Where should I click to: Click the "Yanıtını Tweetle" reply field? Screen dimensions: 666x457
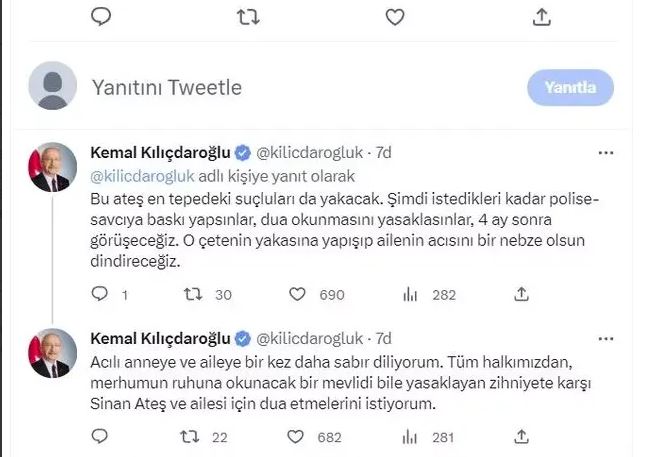click(167, 88)
